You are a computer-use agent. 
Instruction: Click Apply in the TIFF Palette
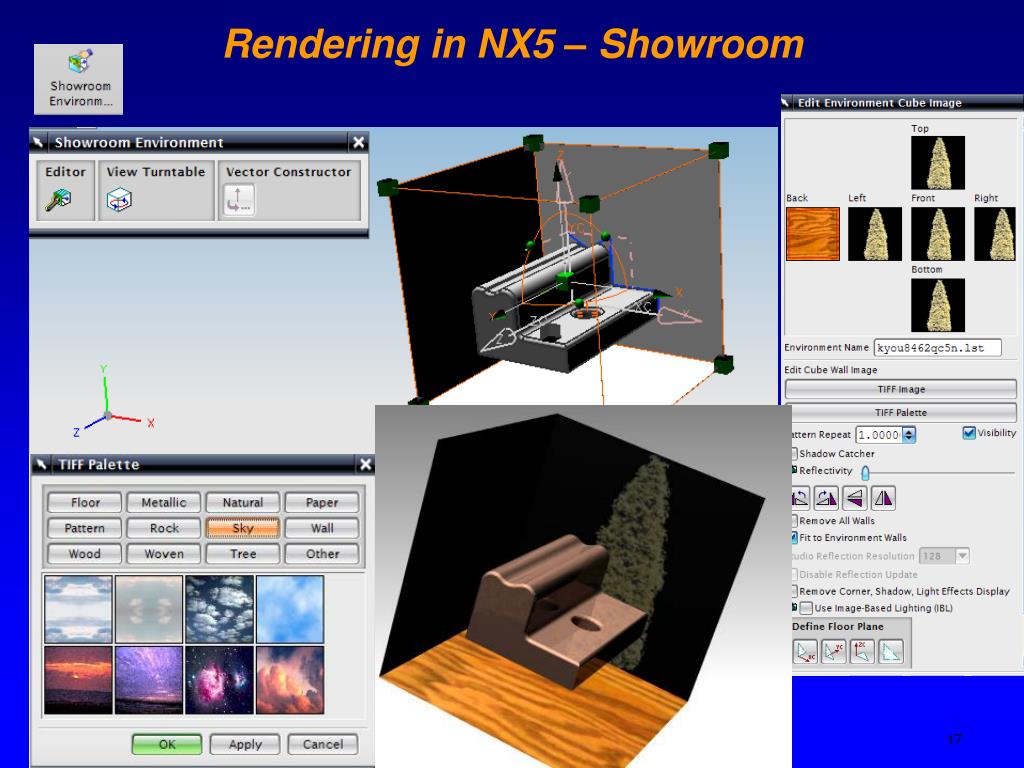coord(245,744)
